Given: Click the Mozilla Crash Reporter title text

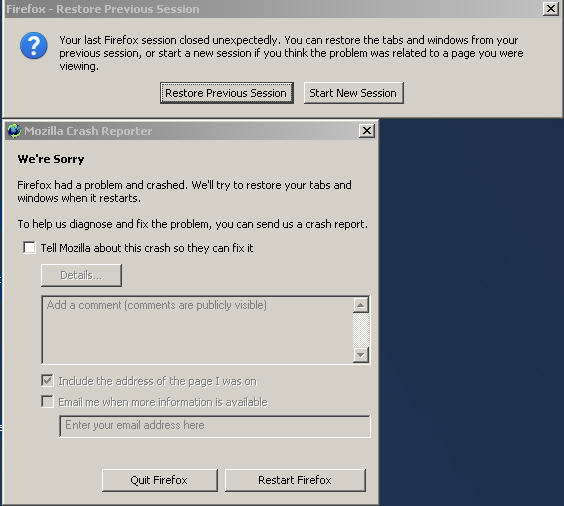Looking at the screenshot, I should coord(88,131).
